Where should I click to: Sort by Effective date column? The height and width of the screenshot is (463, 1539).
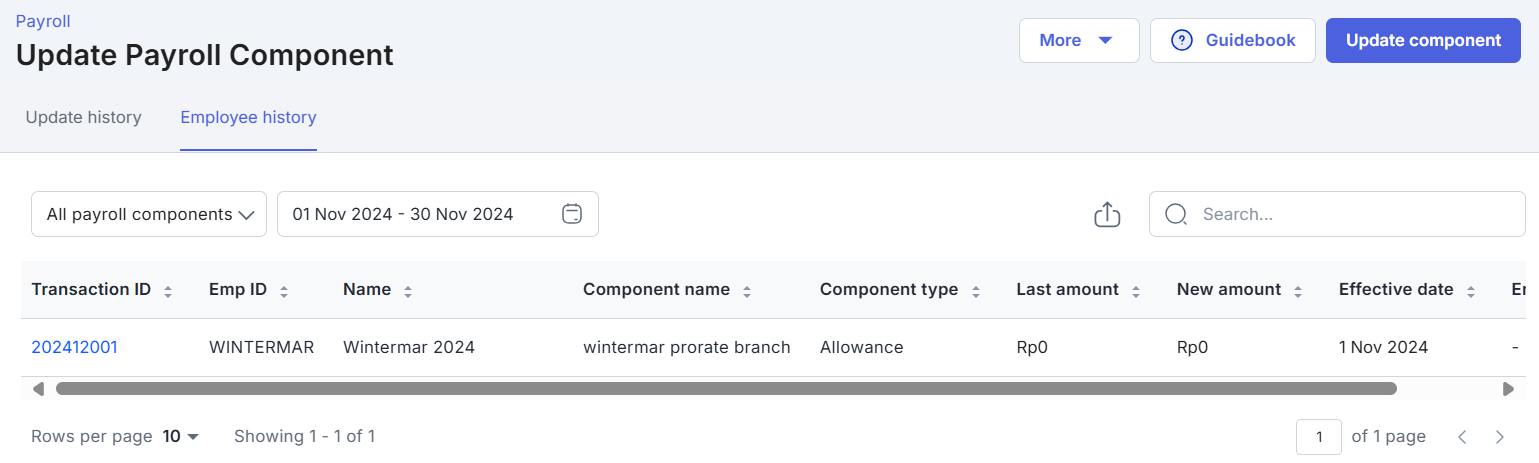click(1471, 291)
